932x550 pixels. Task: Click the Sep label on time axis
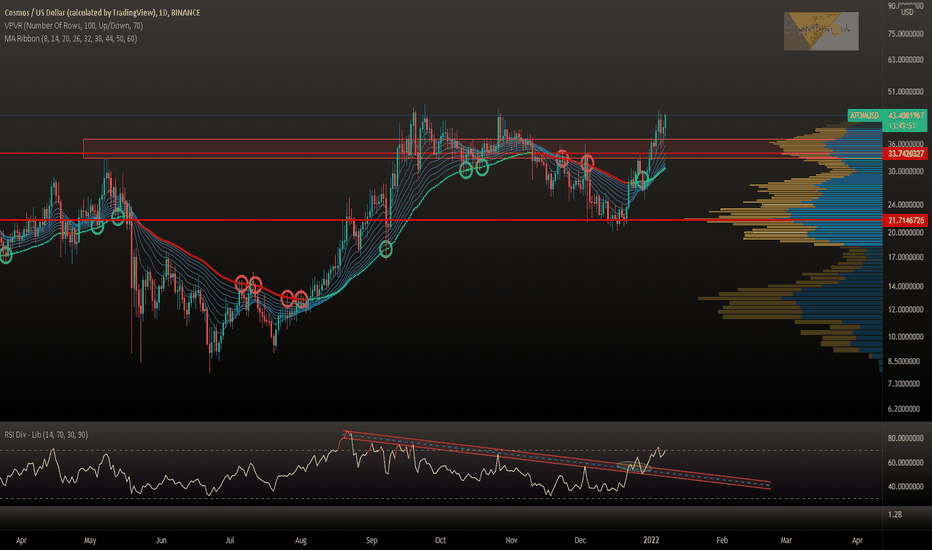click(371, 540)
